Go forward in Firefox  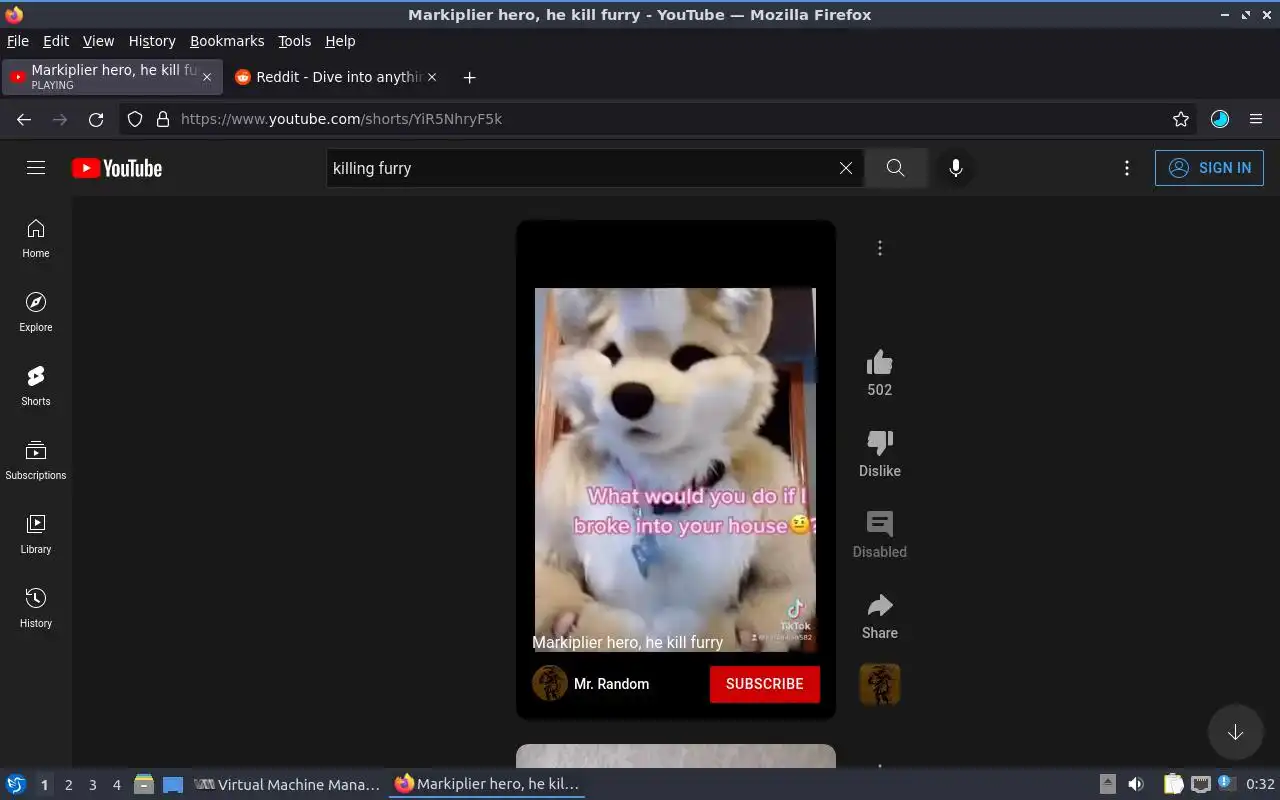coord(60,119)
